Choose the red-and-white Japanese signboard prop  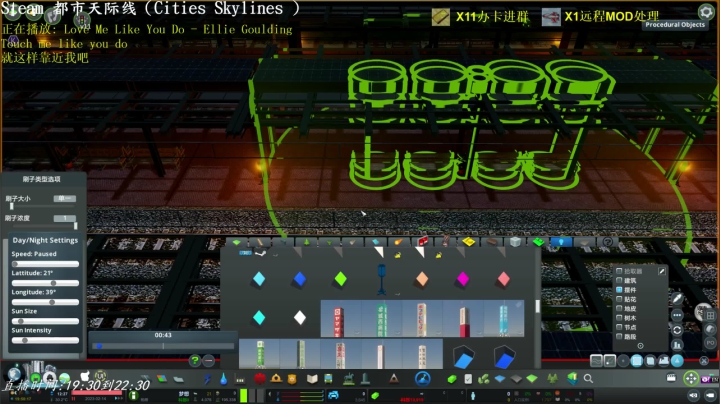tap(339, 319)
